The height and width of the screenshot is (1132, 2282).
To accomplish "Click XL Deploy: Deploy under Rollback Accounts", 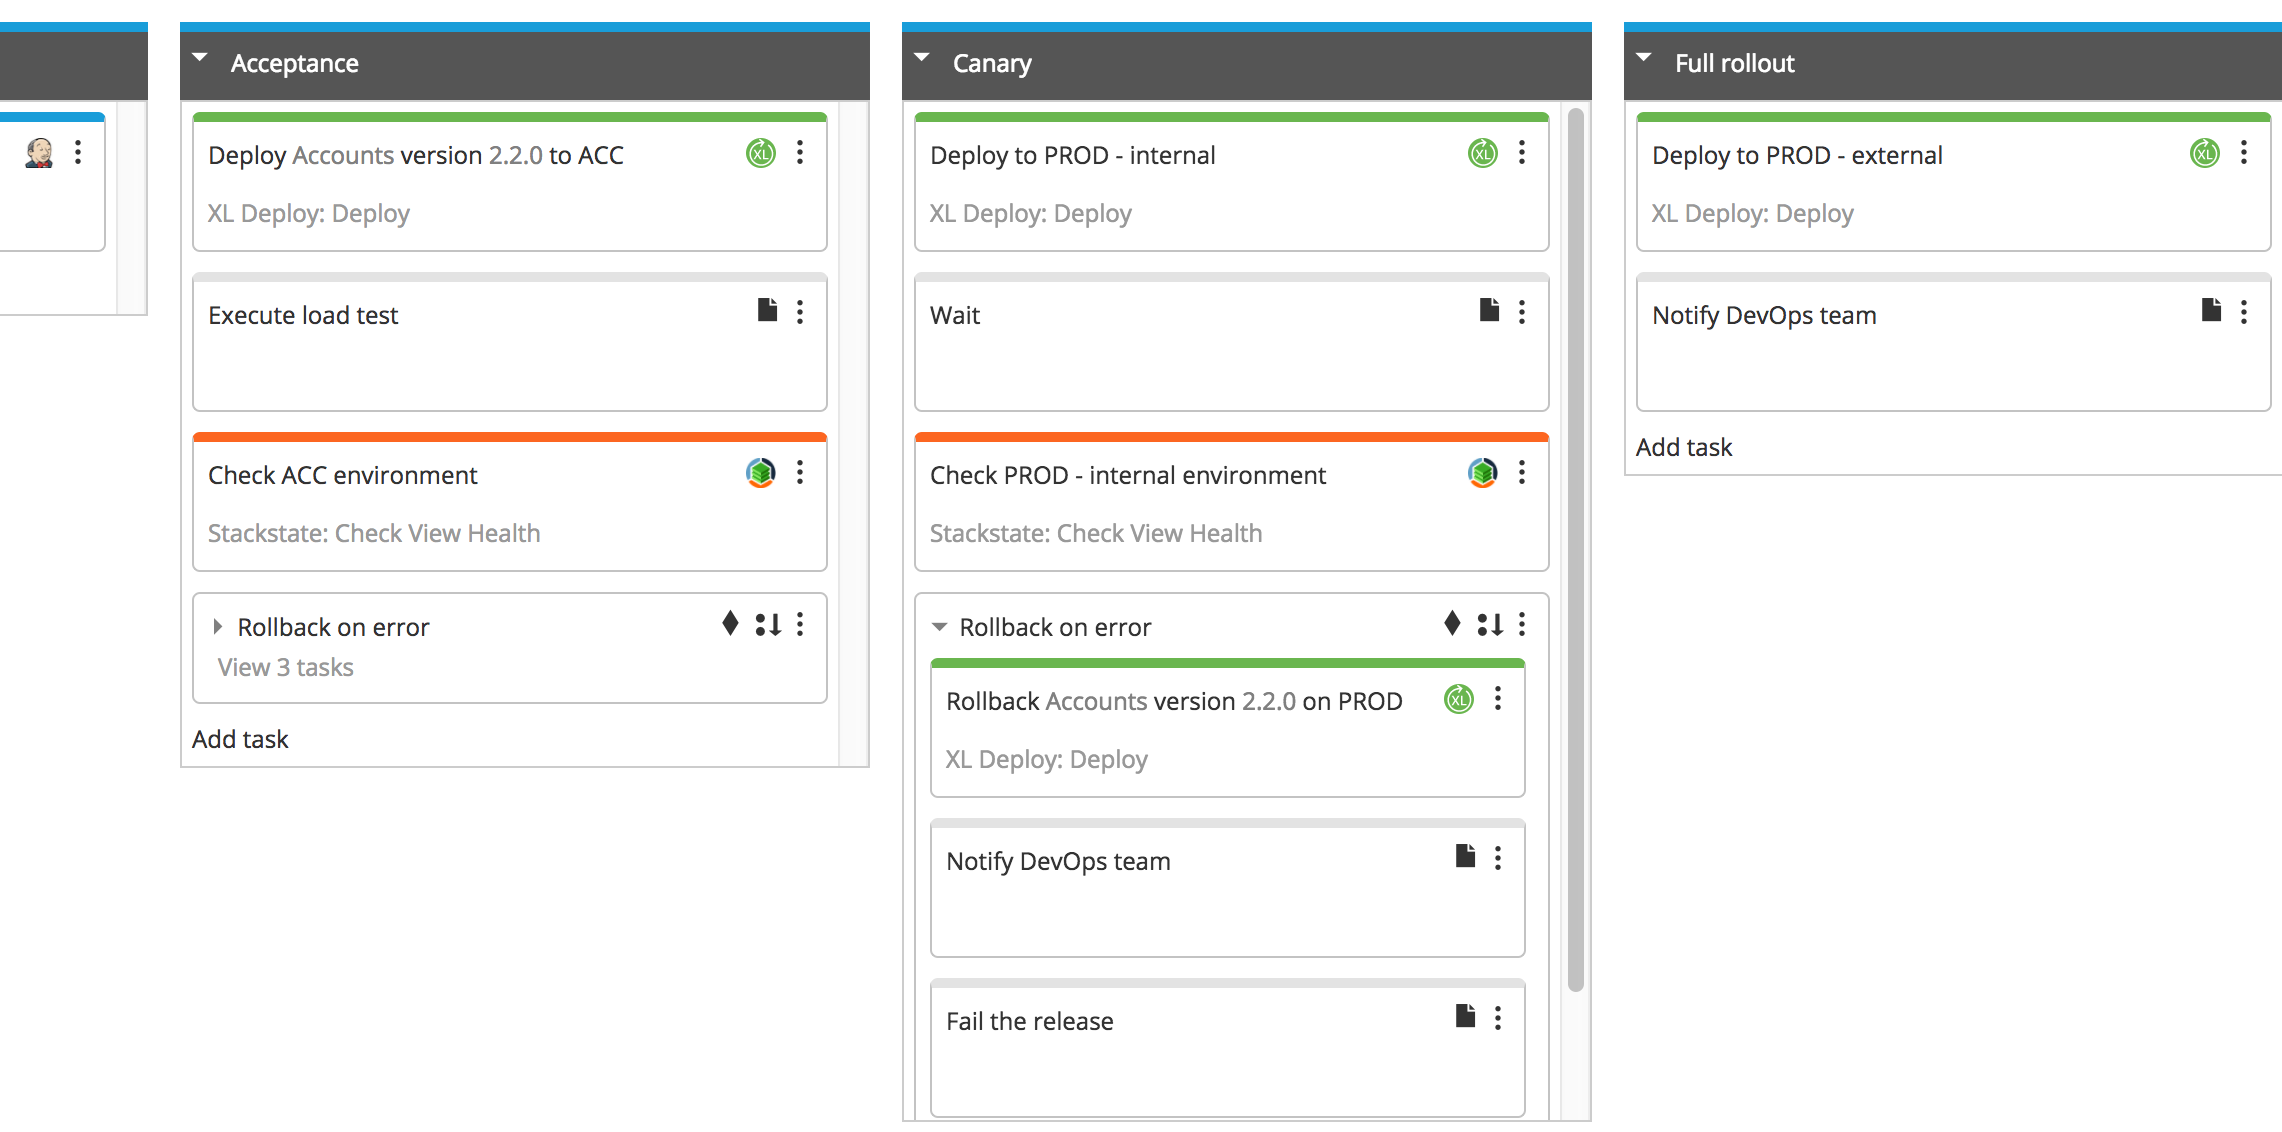I will (1047, 759).
